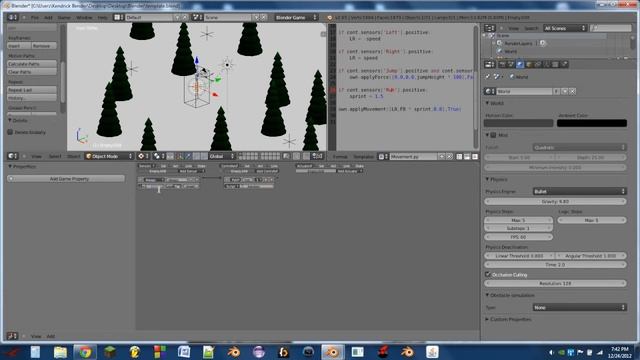The height and width of the screenshot is (360, 640).
Task: Click the FPS 60 field
Action: [518, 237]
